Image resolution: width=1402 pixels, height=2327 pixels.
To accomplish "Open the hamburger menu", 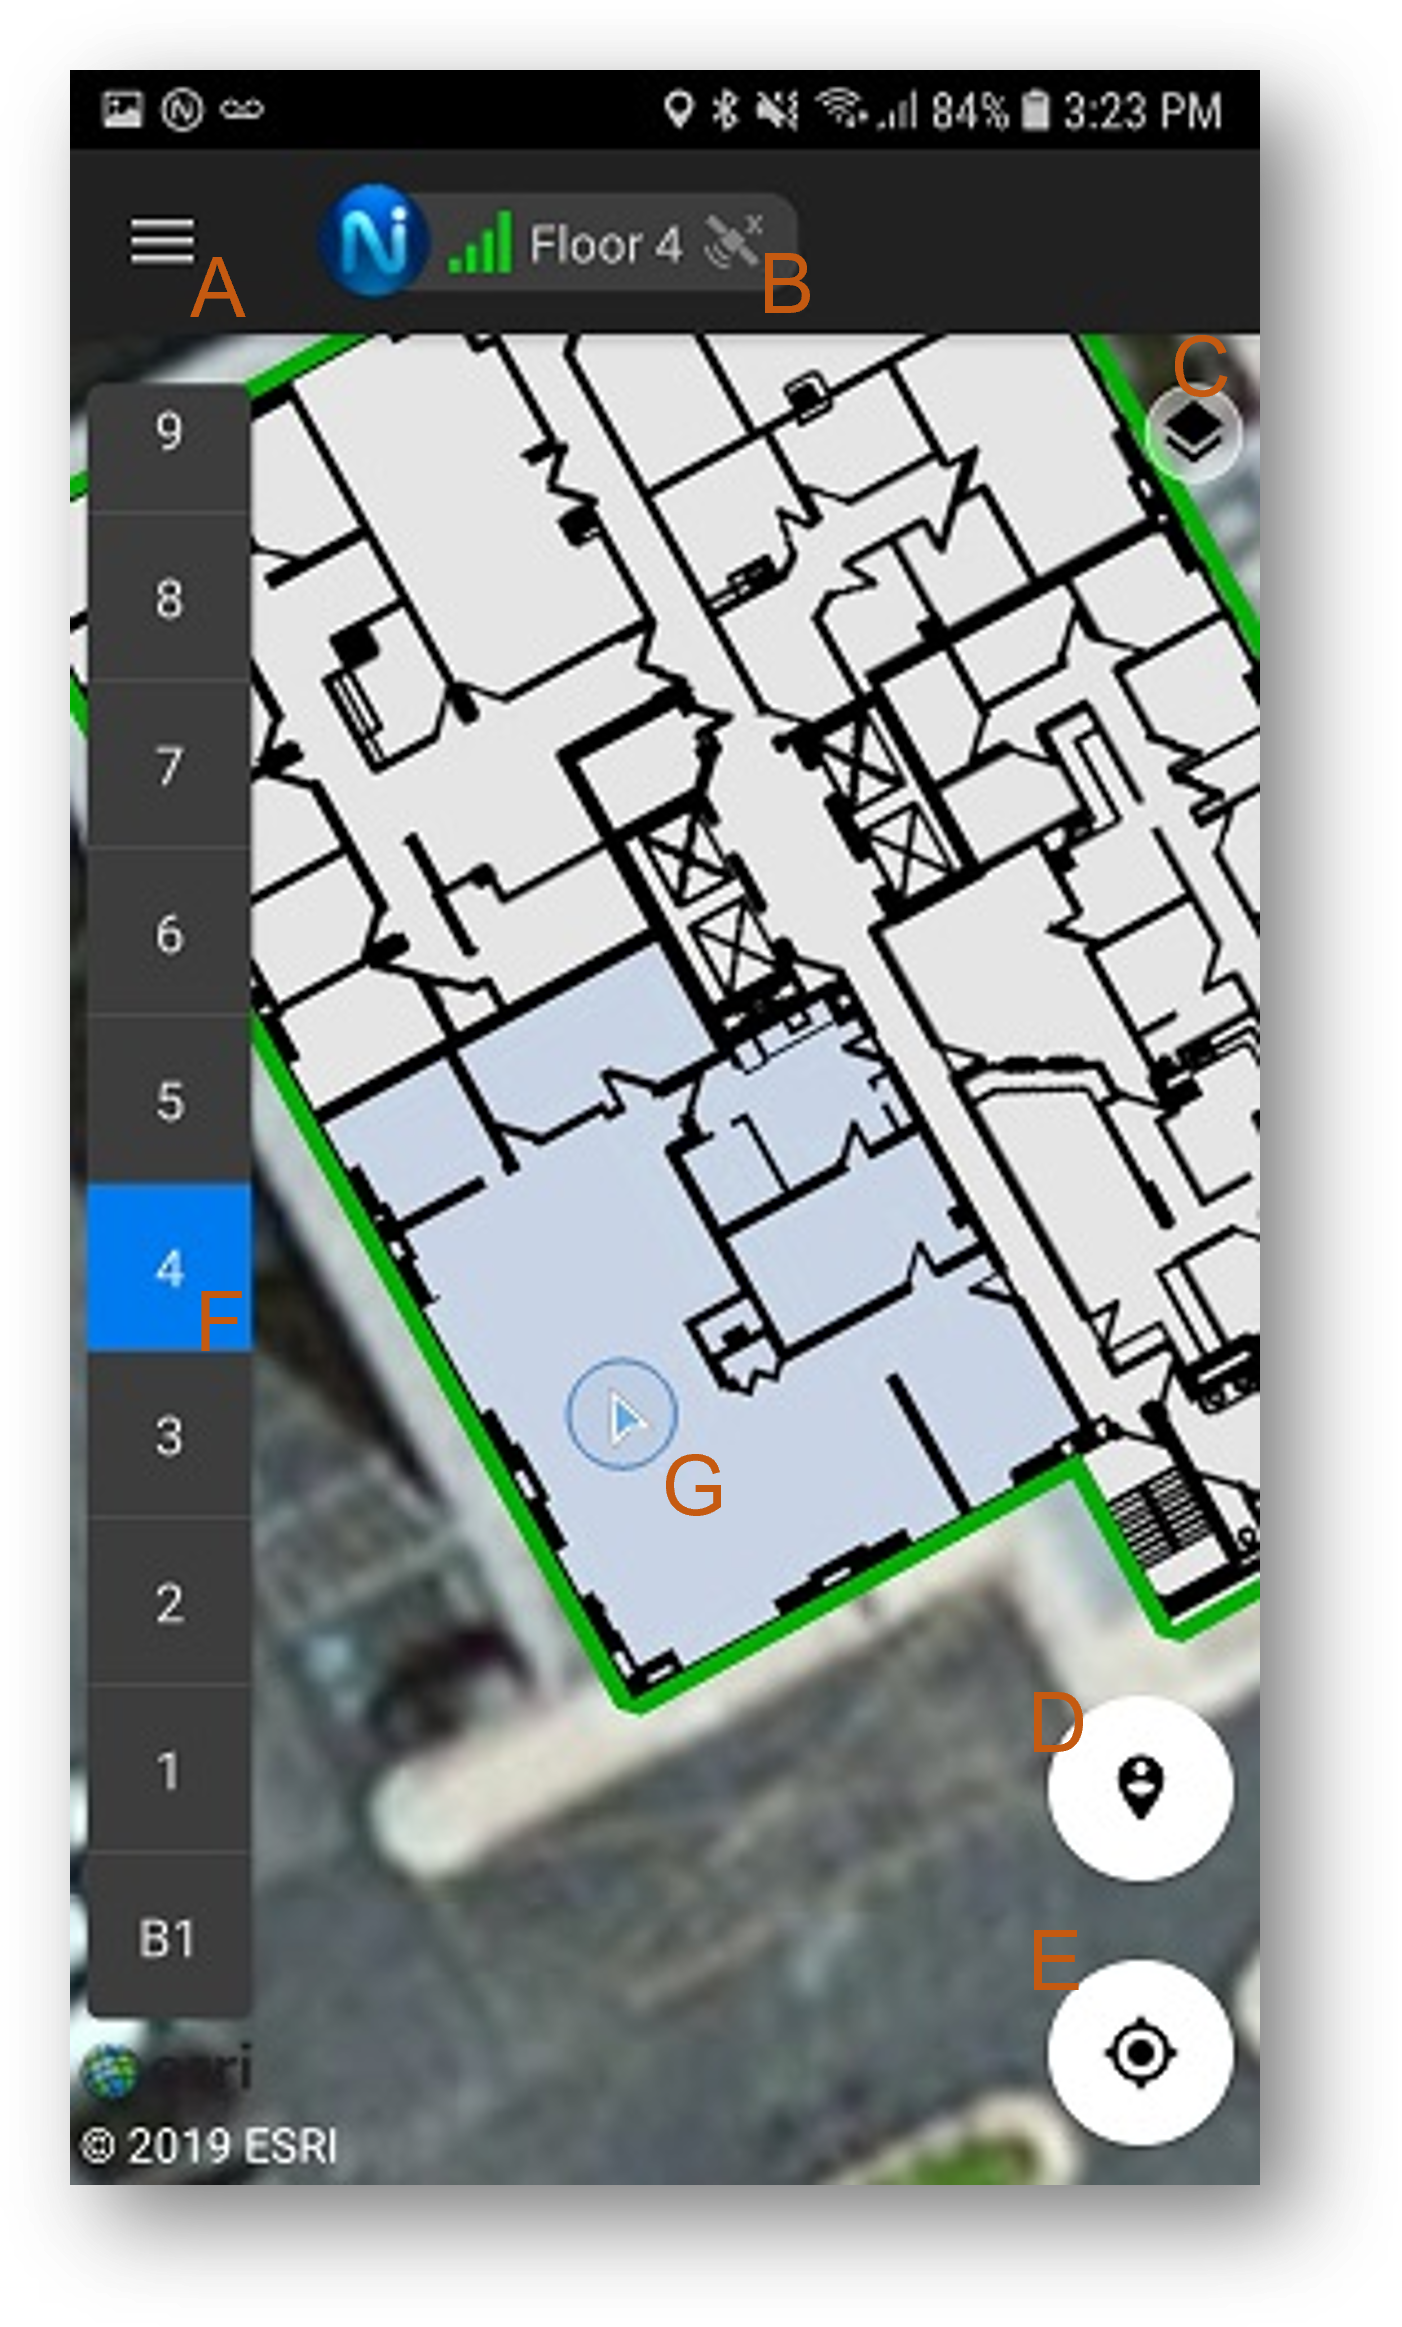I will pos(162,242).
